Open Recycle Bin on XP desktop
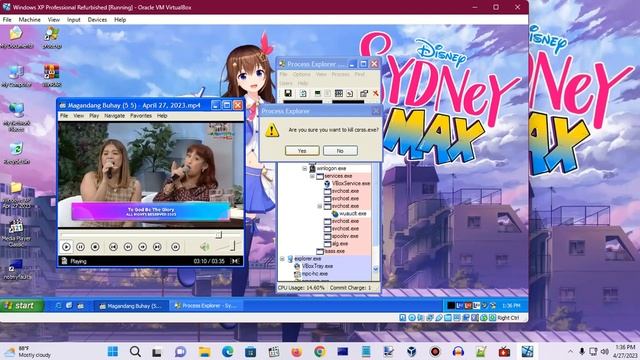Image resolution: width=640 pixels, height=360 pixels. point(17,153)
